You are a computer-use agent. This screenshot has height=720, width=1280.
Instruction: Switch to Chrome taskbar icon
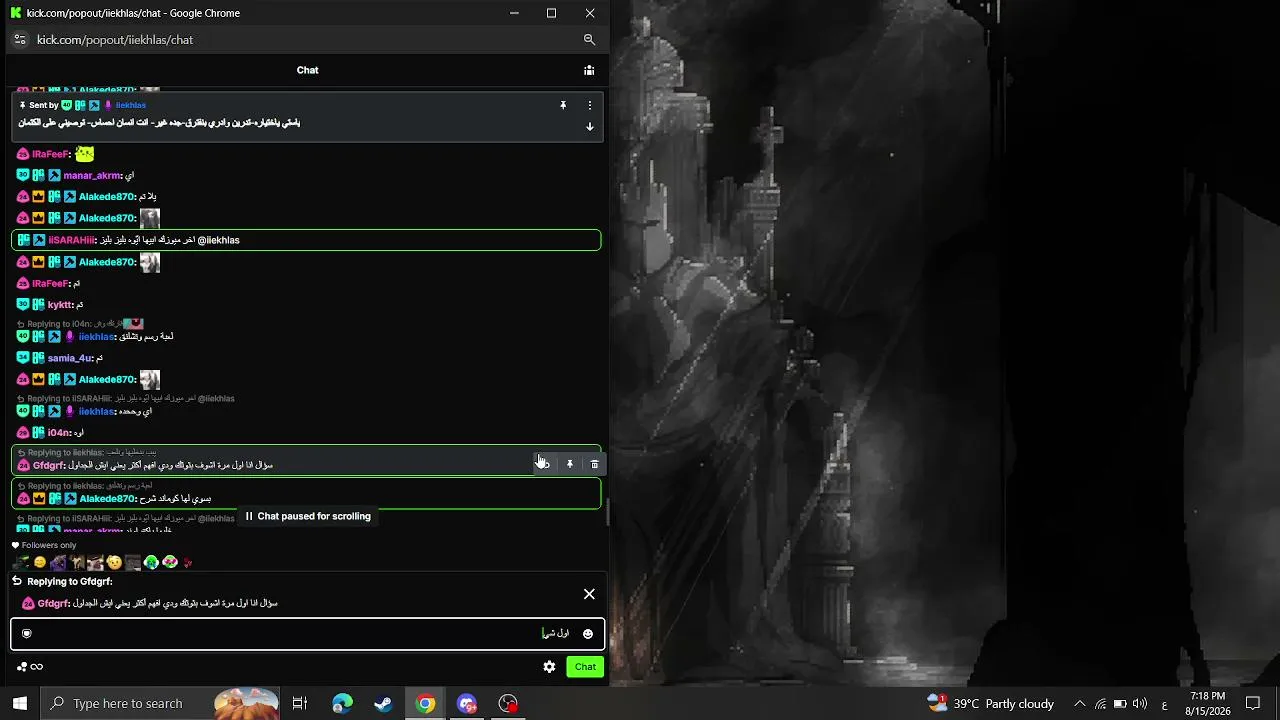pos(426,703)
